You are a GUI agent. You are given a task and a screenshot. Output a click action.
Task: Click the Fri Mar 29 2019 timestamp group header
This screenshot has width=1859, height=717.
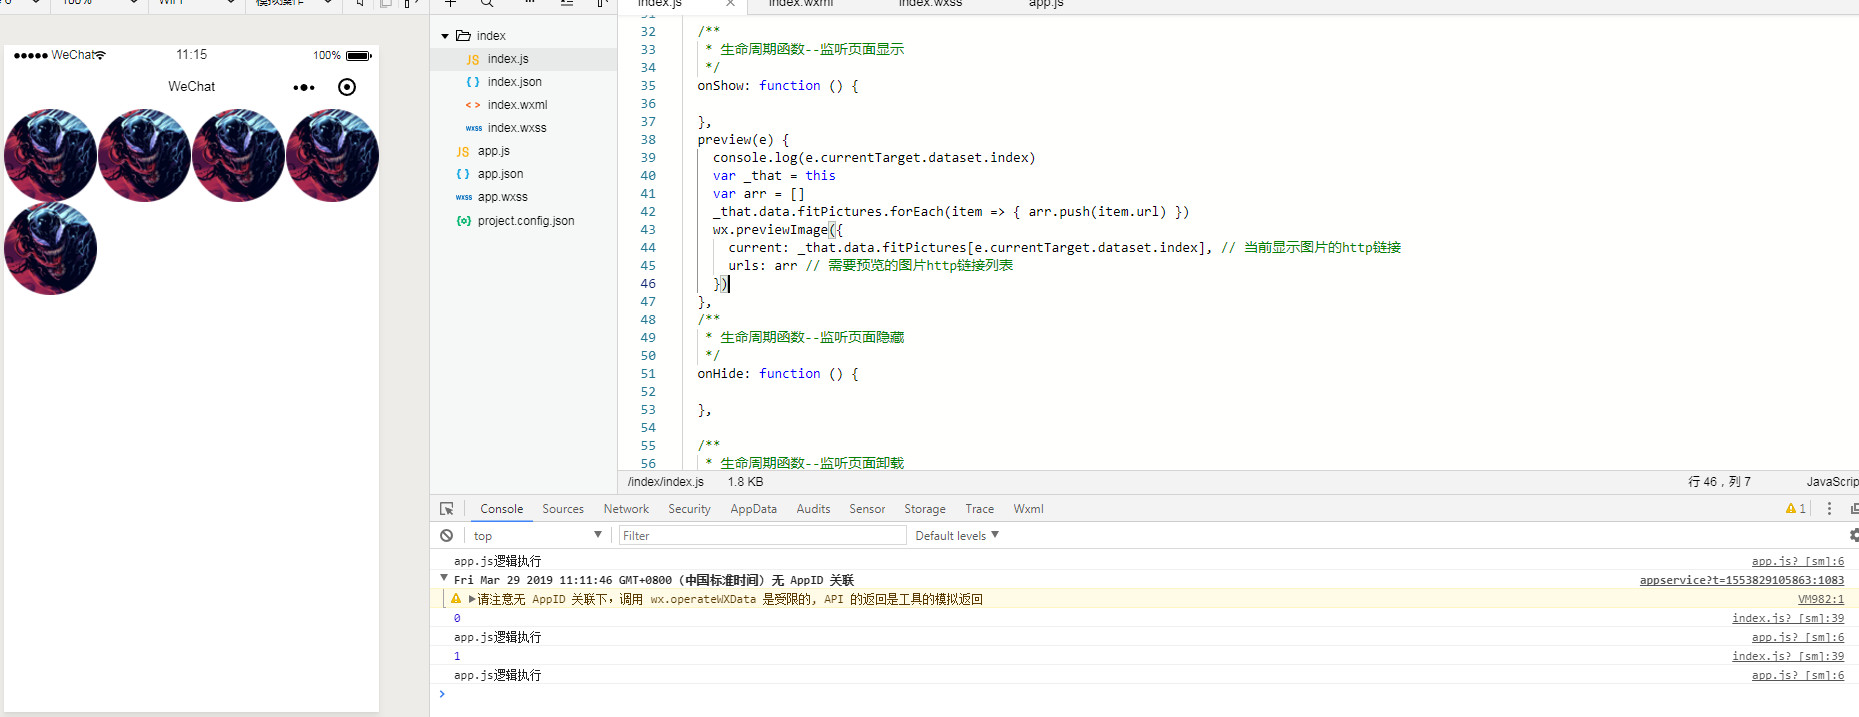pyautogui.click(x=654, y=580)
